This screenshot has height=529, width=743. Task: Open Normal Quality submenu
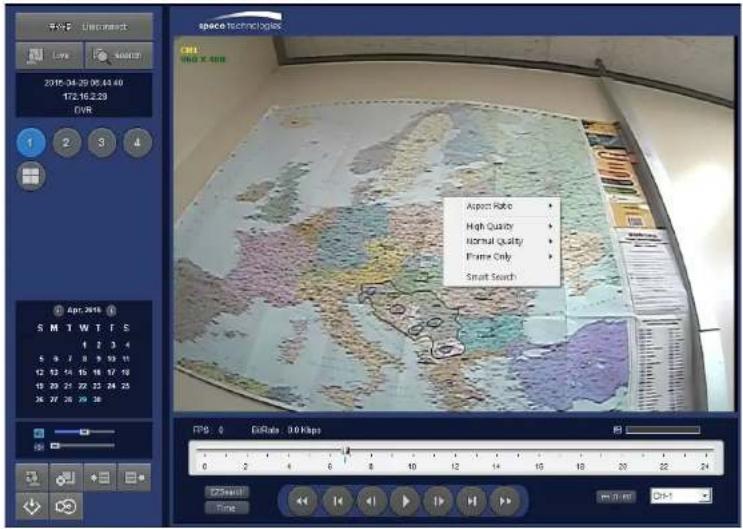(x=502, y=241)
